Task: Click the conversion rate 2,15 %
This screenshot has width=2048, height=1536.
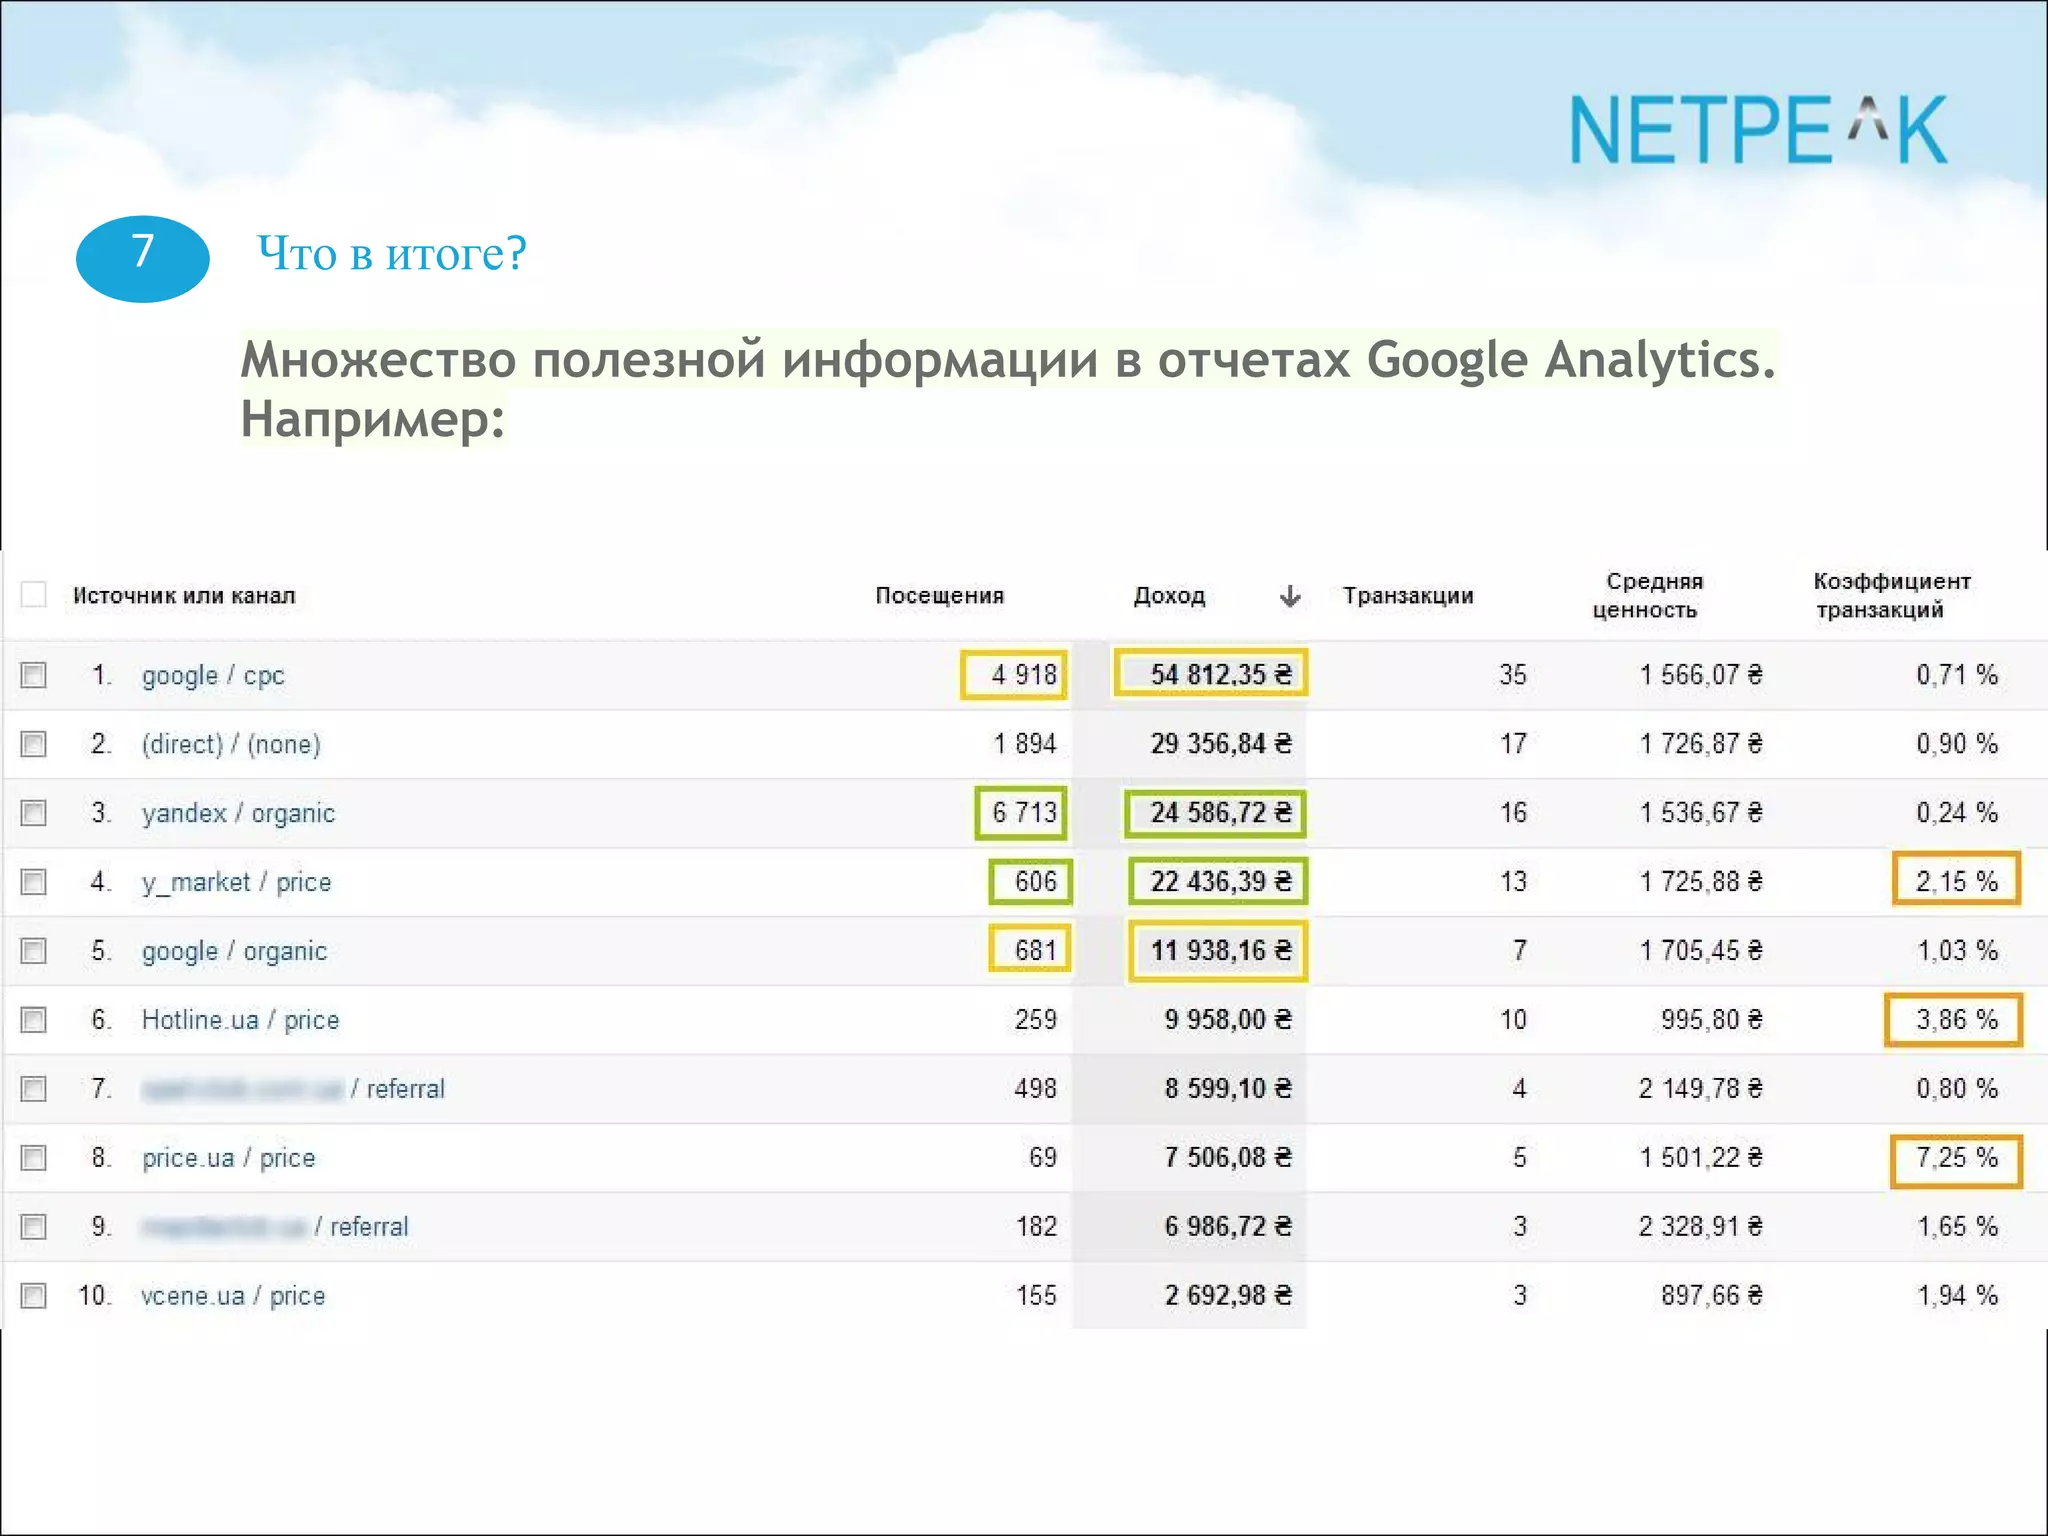Action: pos(1957,882)
